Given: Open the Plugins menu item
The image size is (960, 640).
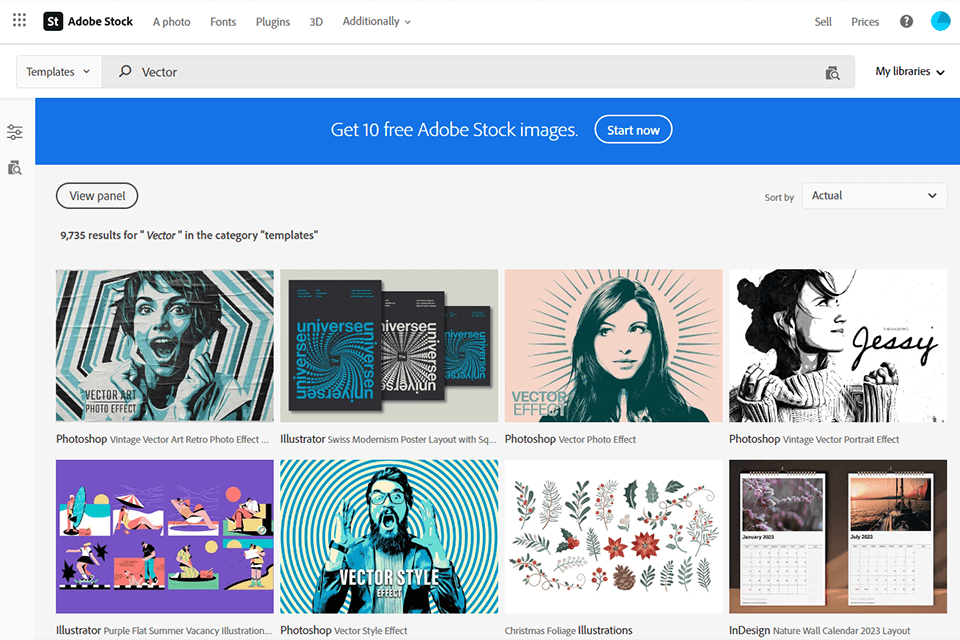Looking at the screenshot, I should pyautogui.click(x=272, y=21).
